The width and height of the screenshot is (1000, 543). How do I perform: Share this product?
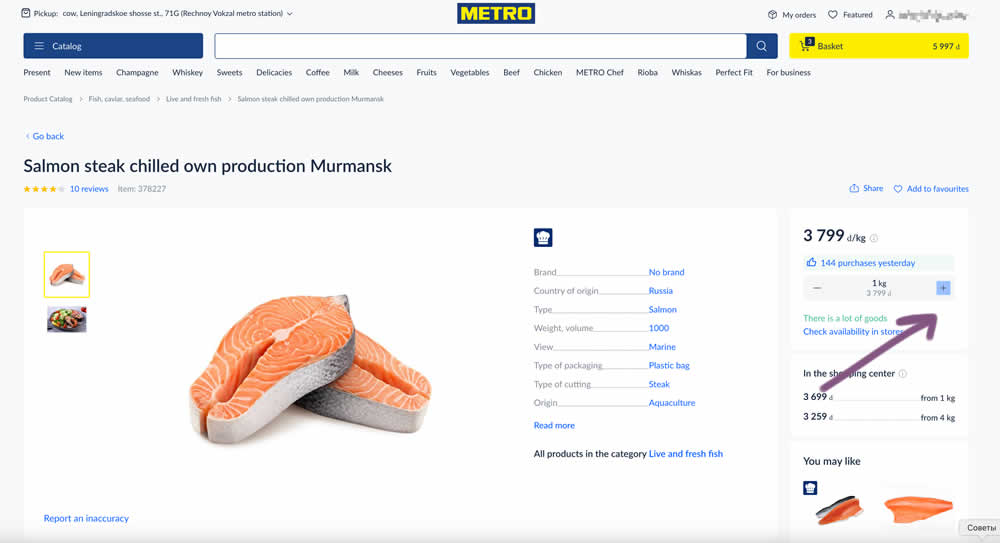(x=866, y=188)
